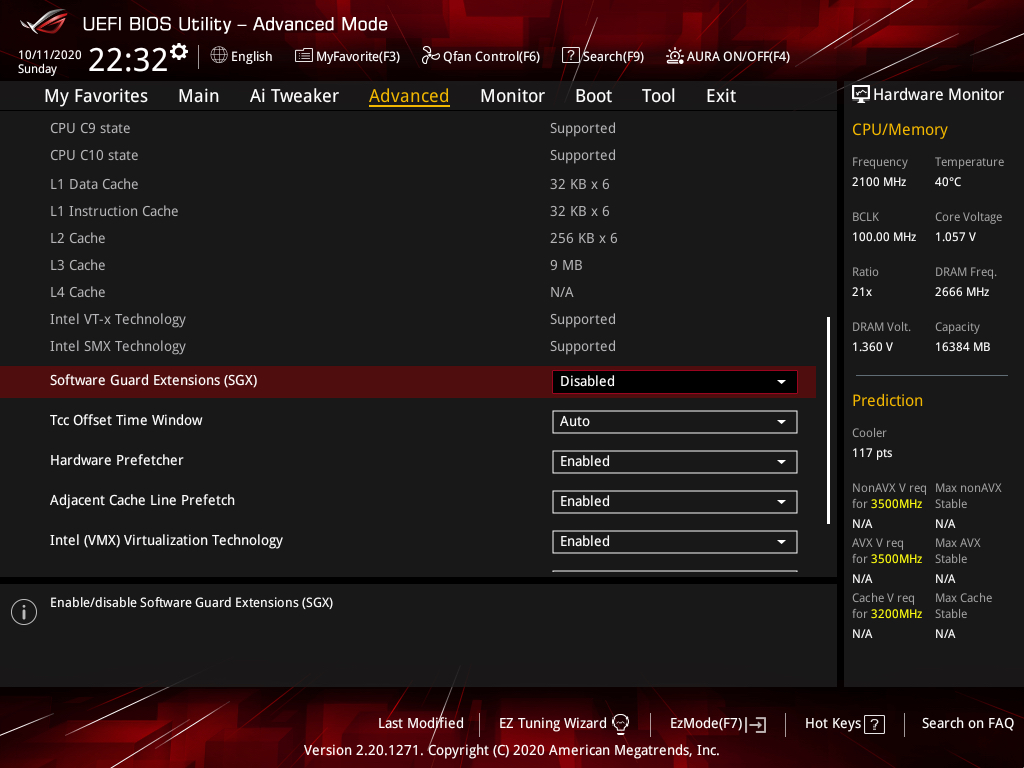Open the Software Guard Extensions dropdown
1024x768 pixels.
pos(675,381)
